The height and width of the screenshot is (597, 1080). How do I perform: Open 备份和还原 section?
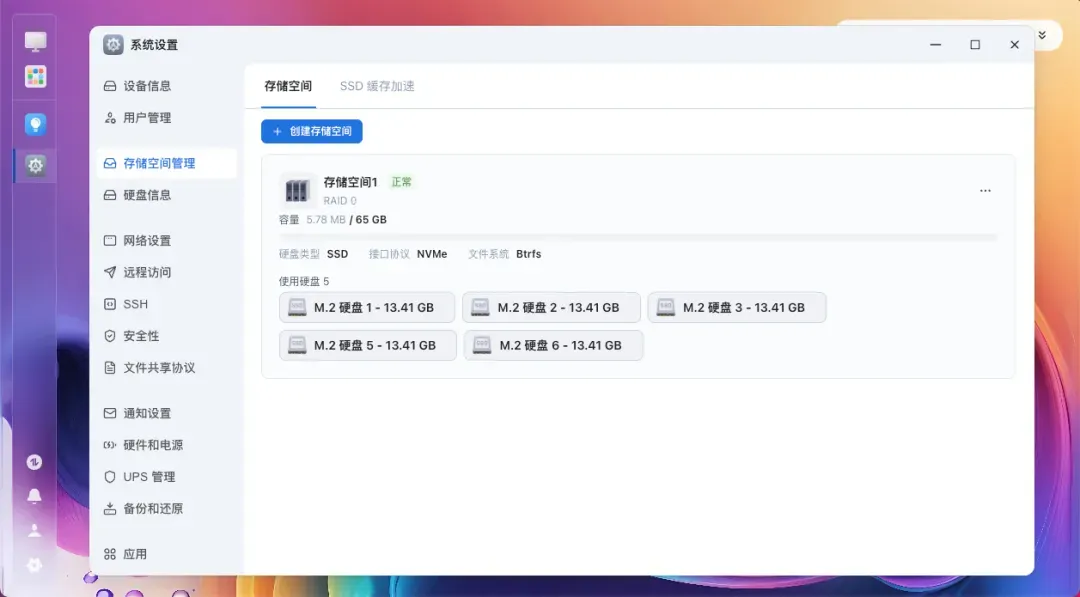click(x=153, y=509)
